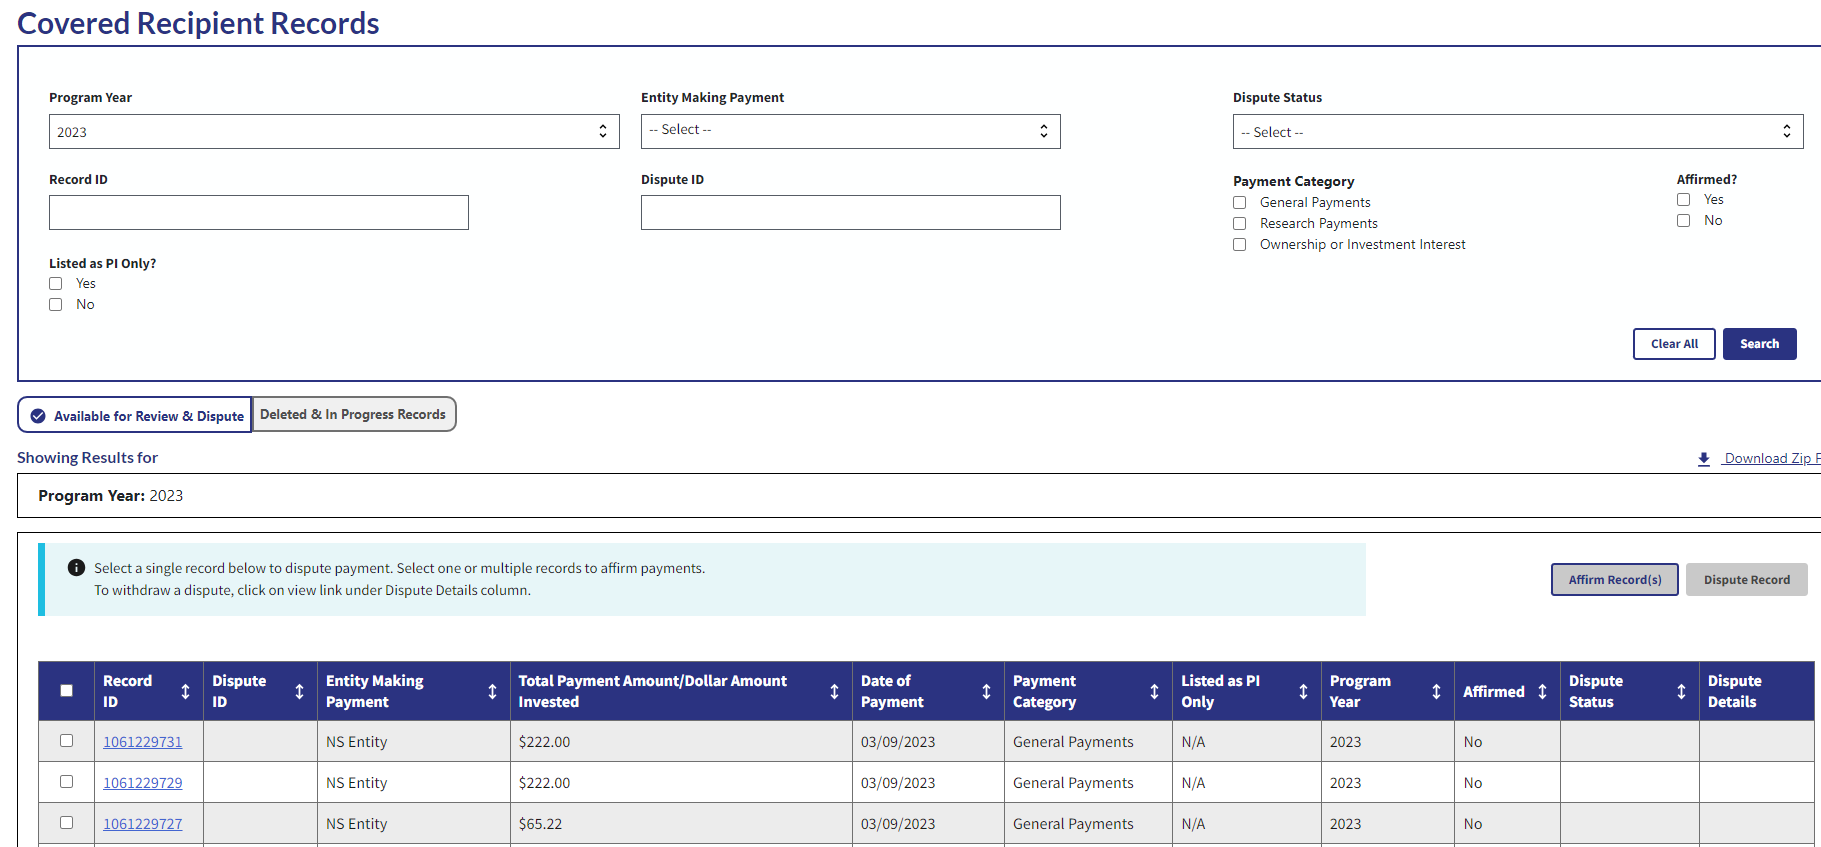Click the Affirm Record(s) button
Viewport: 1821px width, 847px height.
click(x=1614, y=580)
